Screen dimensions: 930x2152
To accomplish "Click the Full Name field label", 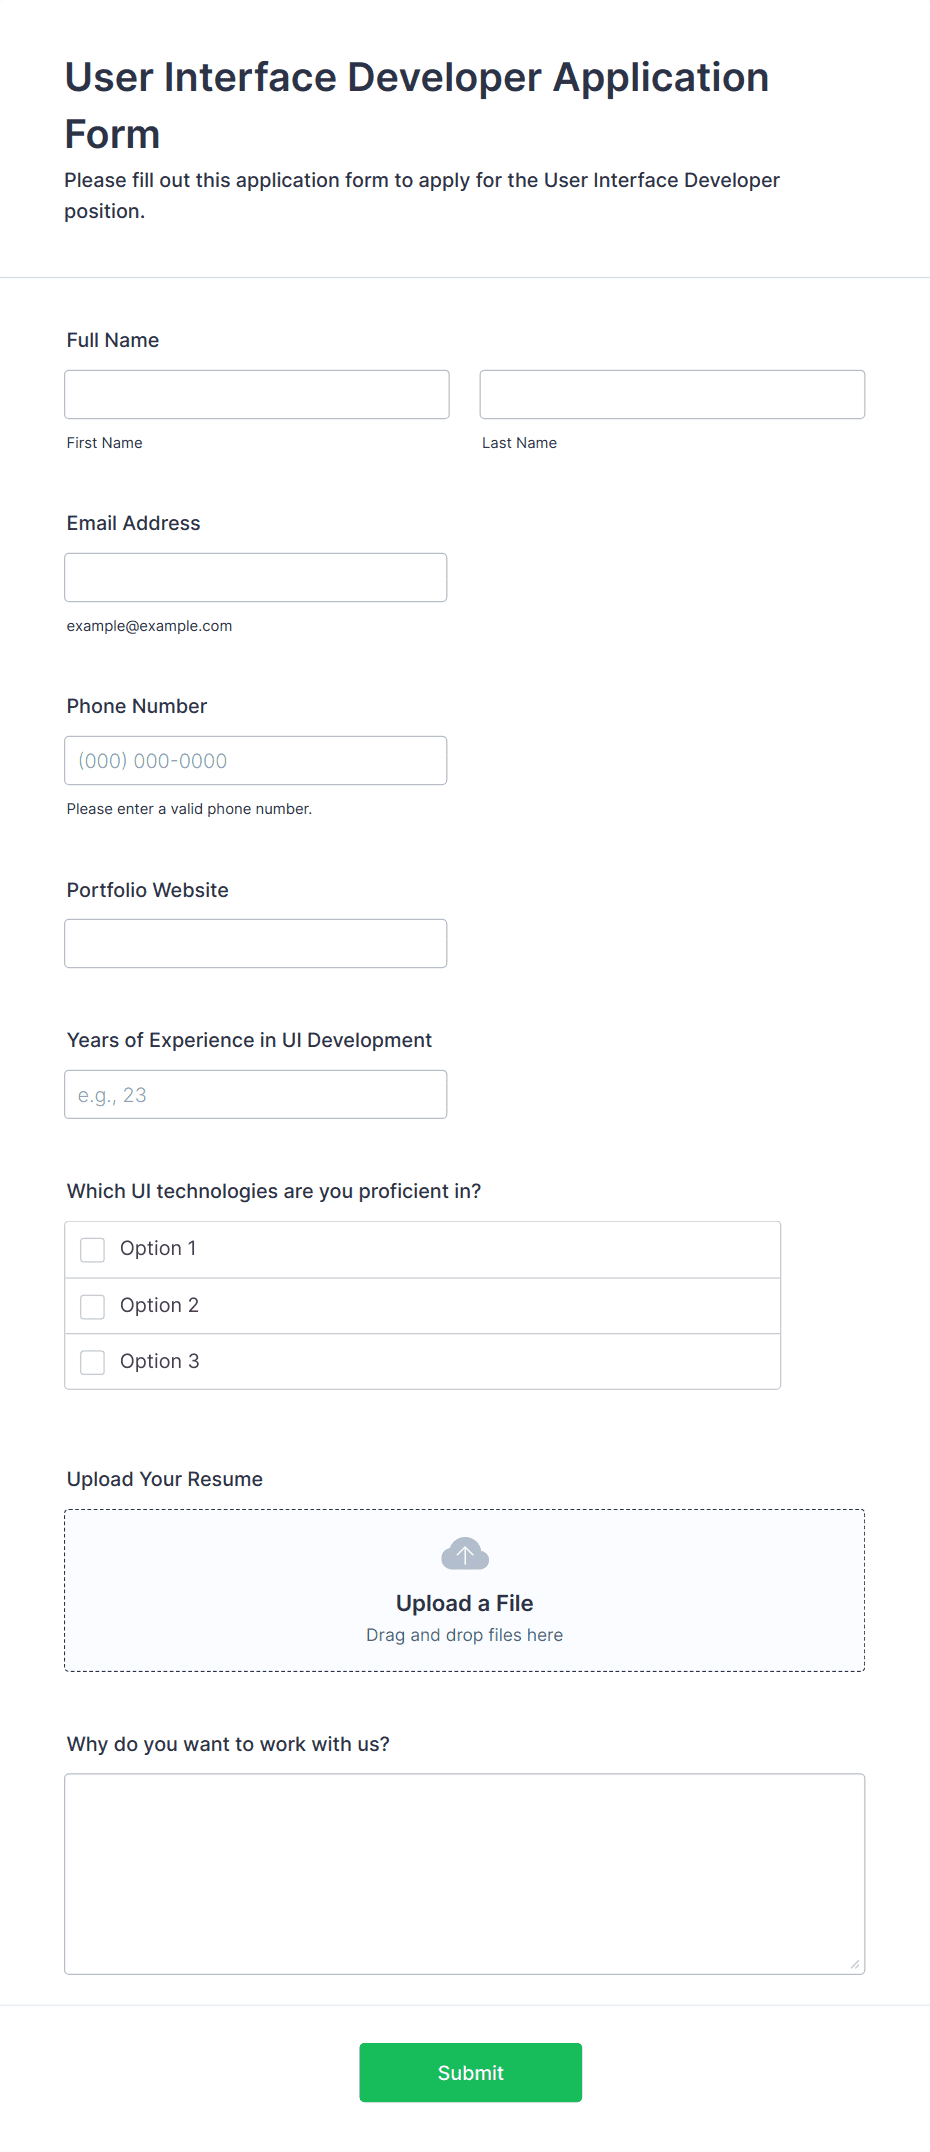I will pos(113,340).
